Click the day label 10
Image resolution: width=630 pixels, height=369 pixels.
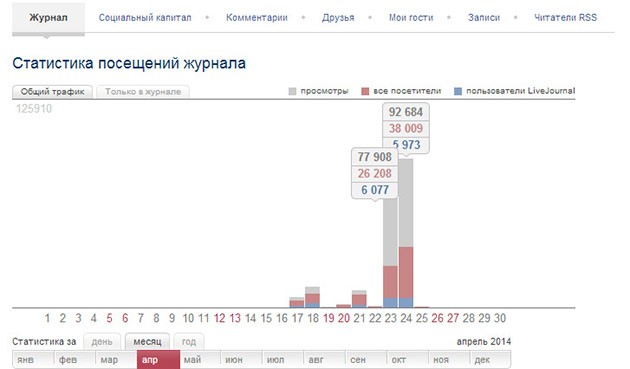(188, 318)
